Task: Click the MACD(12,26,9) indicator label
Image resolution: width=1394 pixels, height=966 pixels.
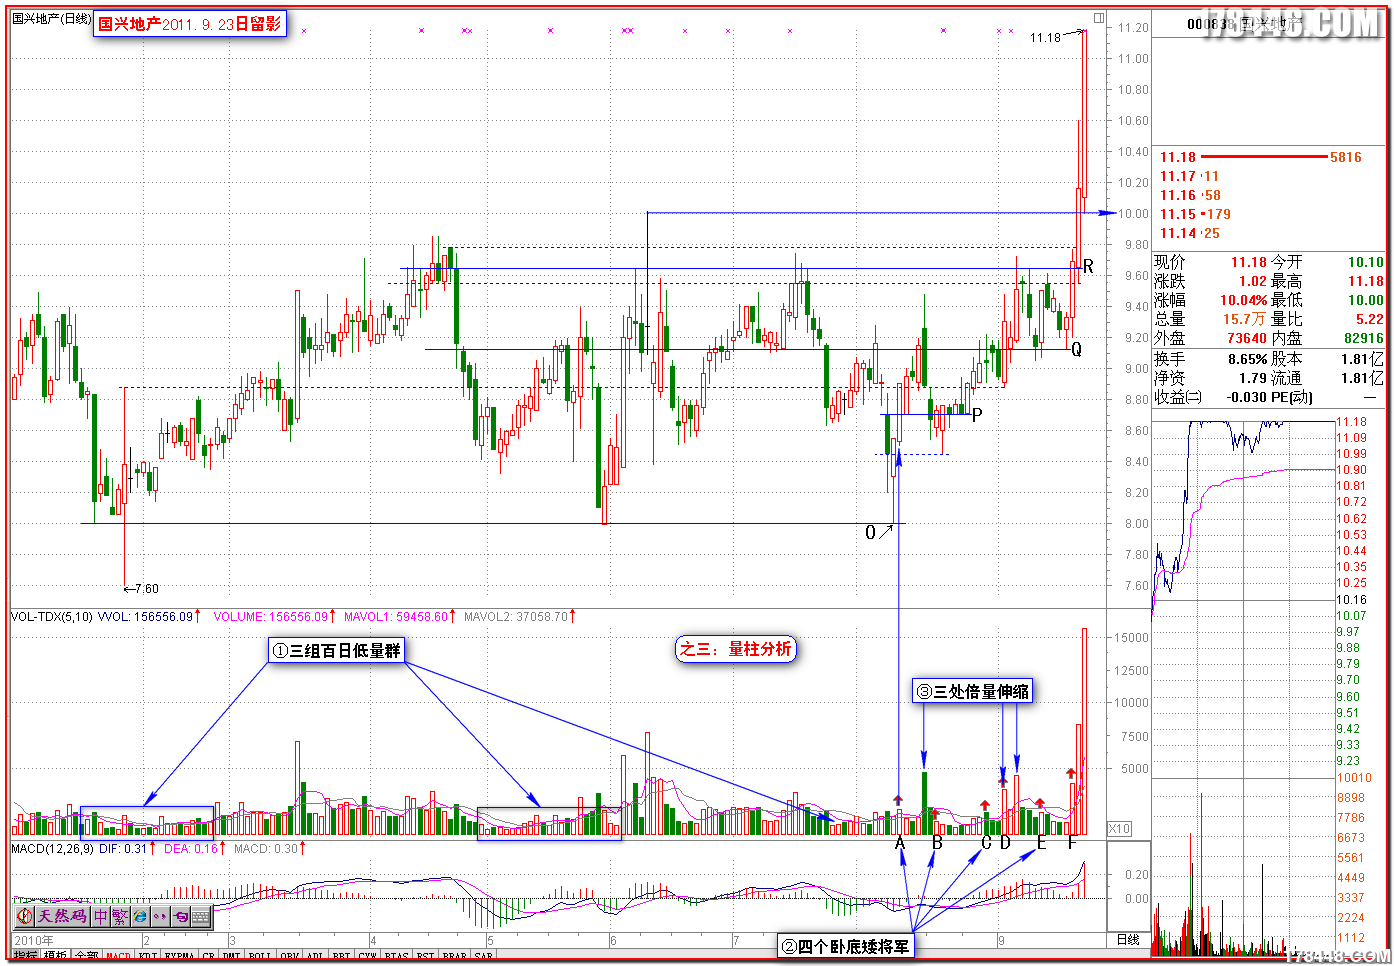Action: 52,849
